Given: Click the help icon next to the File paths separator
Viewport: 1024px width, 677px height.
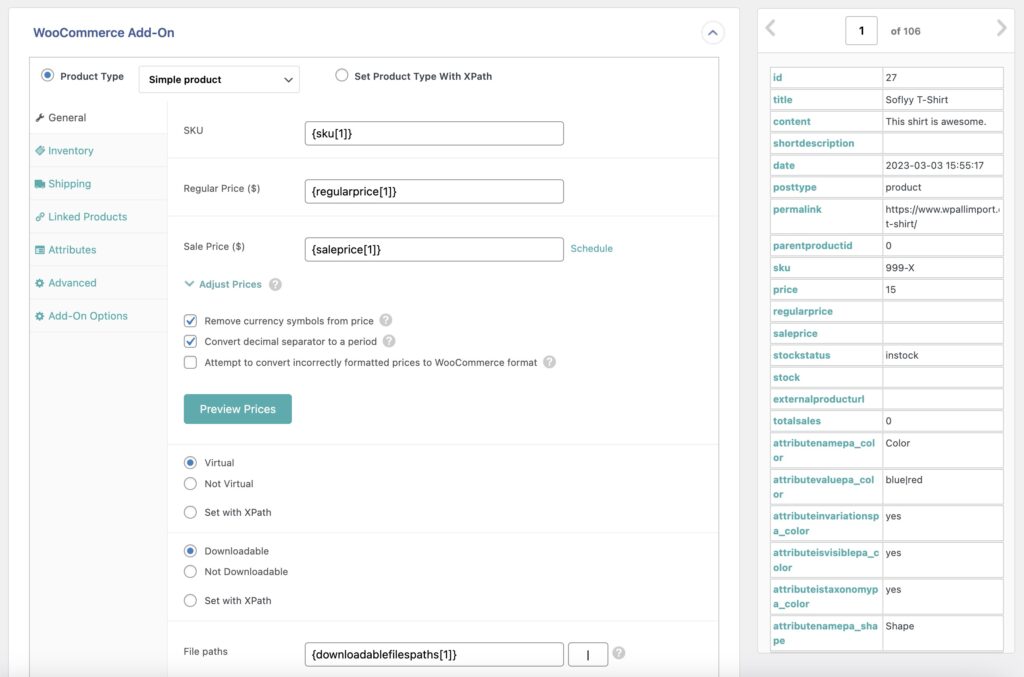Looking at the screenshot, I should click(618, 651).
